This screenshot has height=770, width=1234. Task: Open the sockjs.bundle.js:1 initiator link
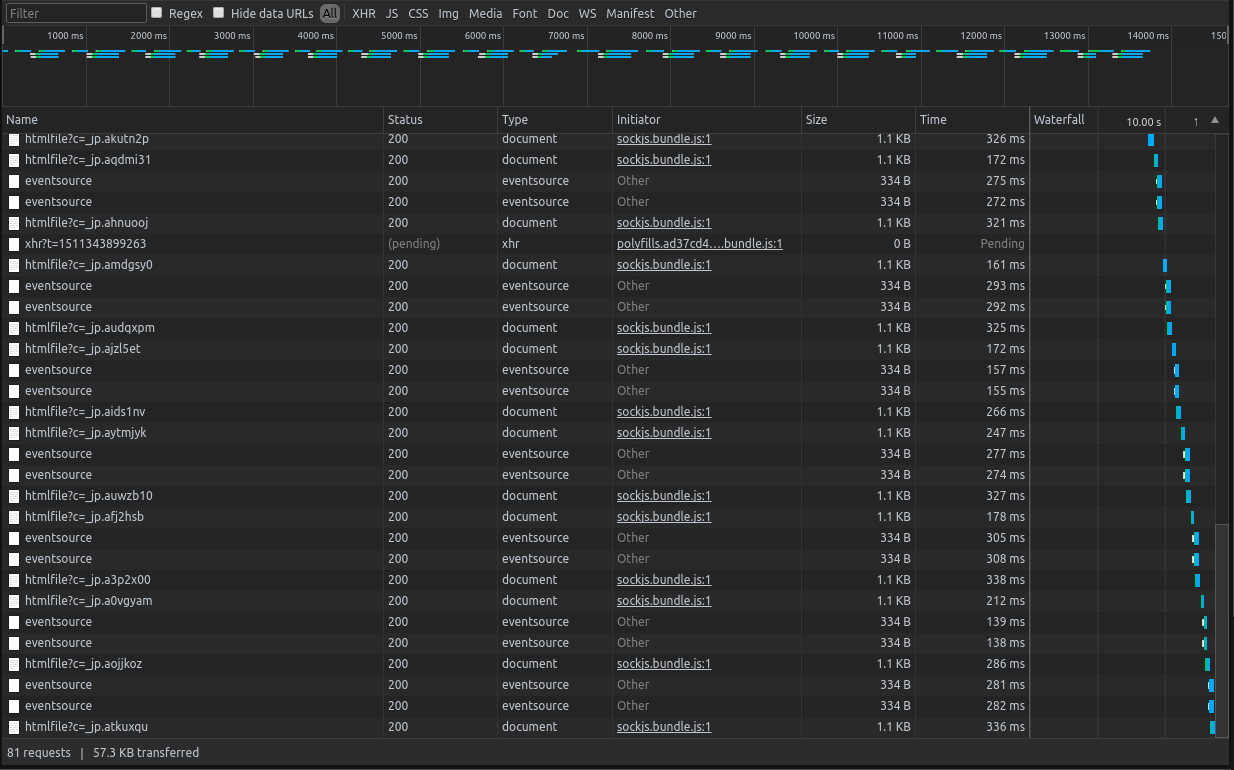tap(663, 138)
